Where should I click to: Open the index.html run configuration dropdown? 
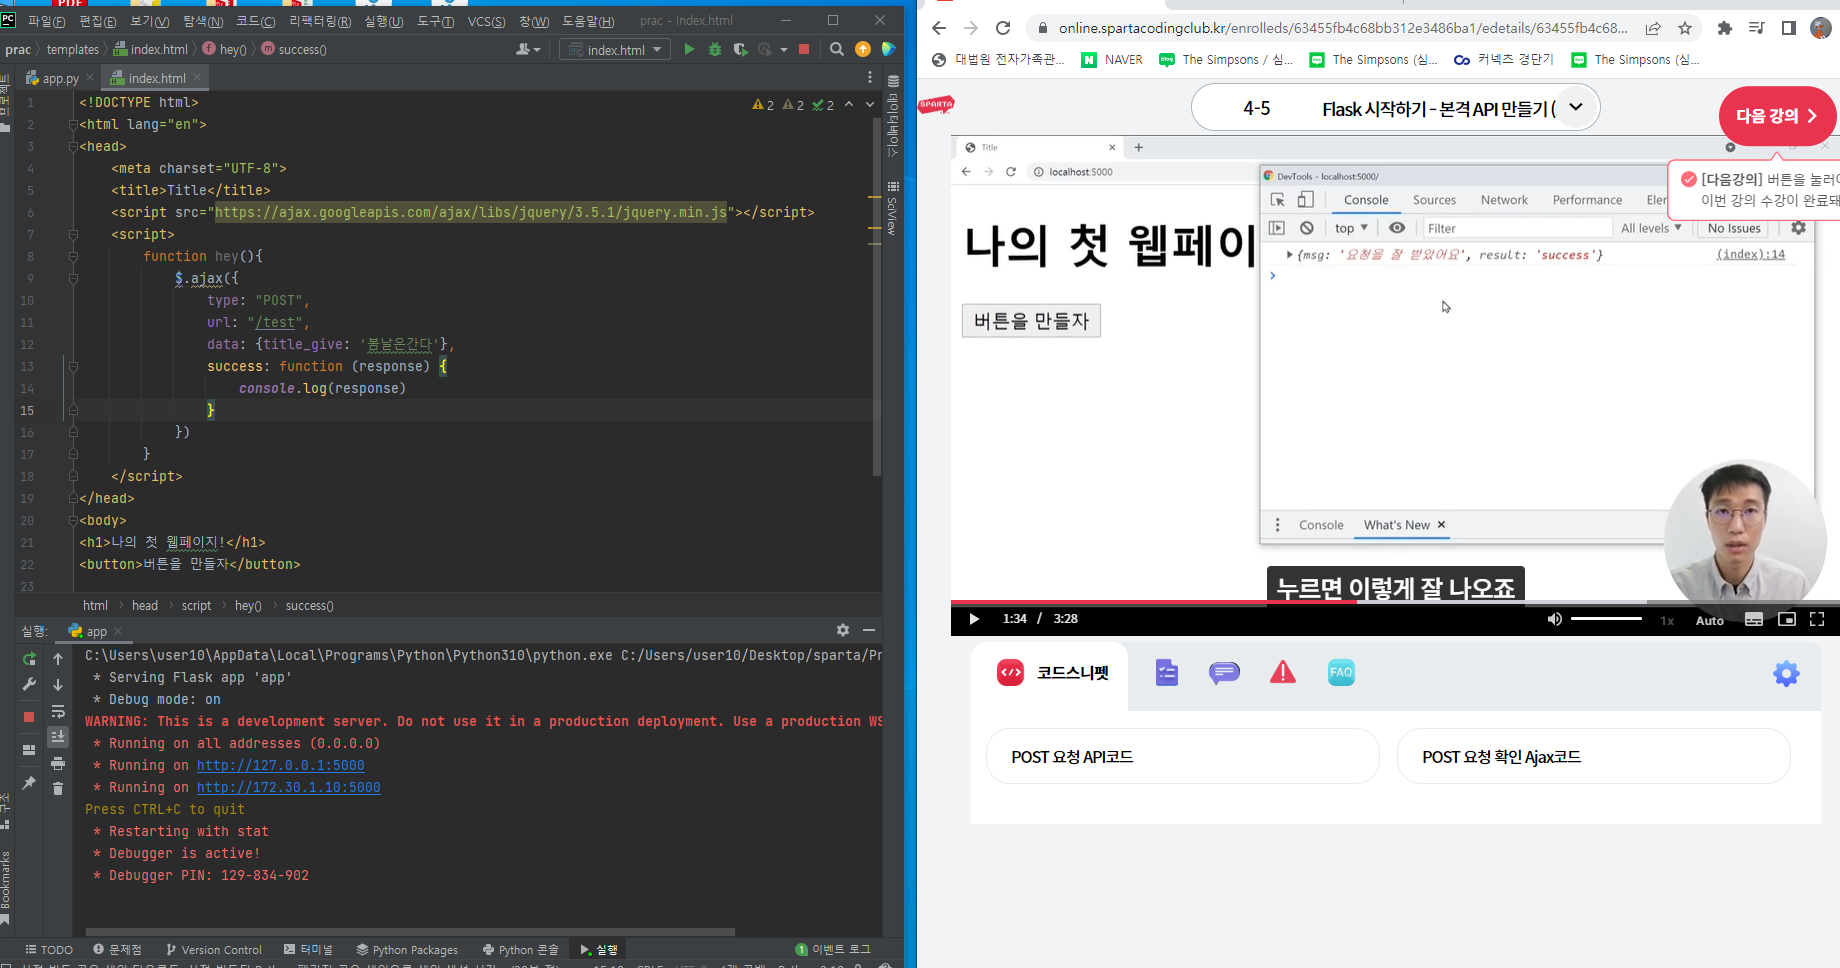615,49
